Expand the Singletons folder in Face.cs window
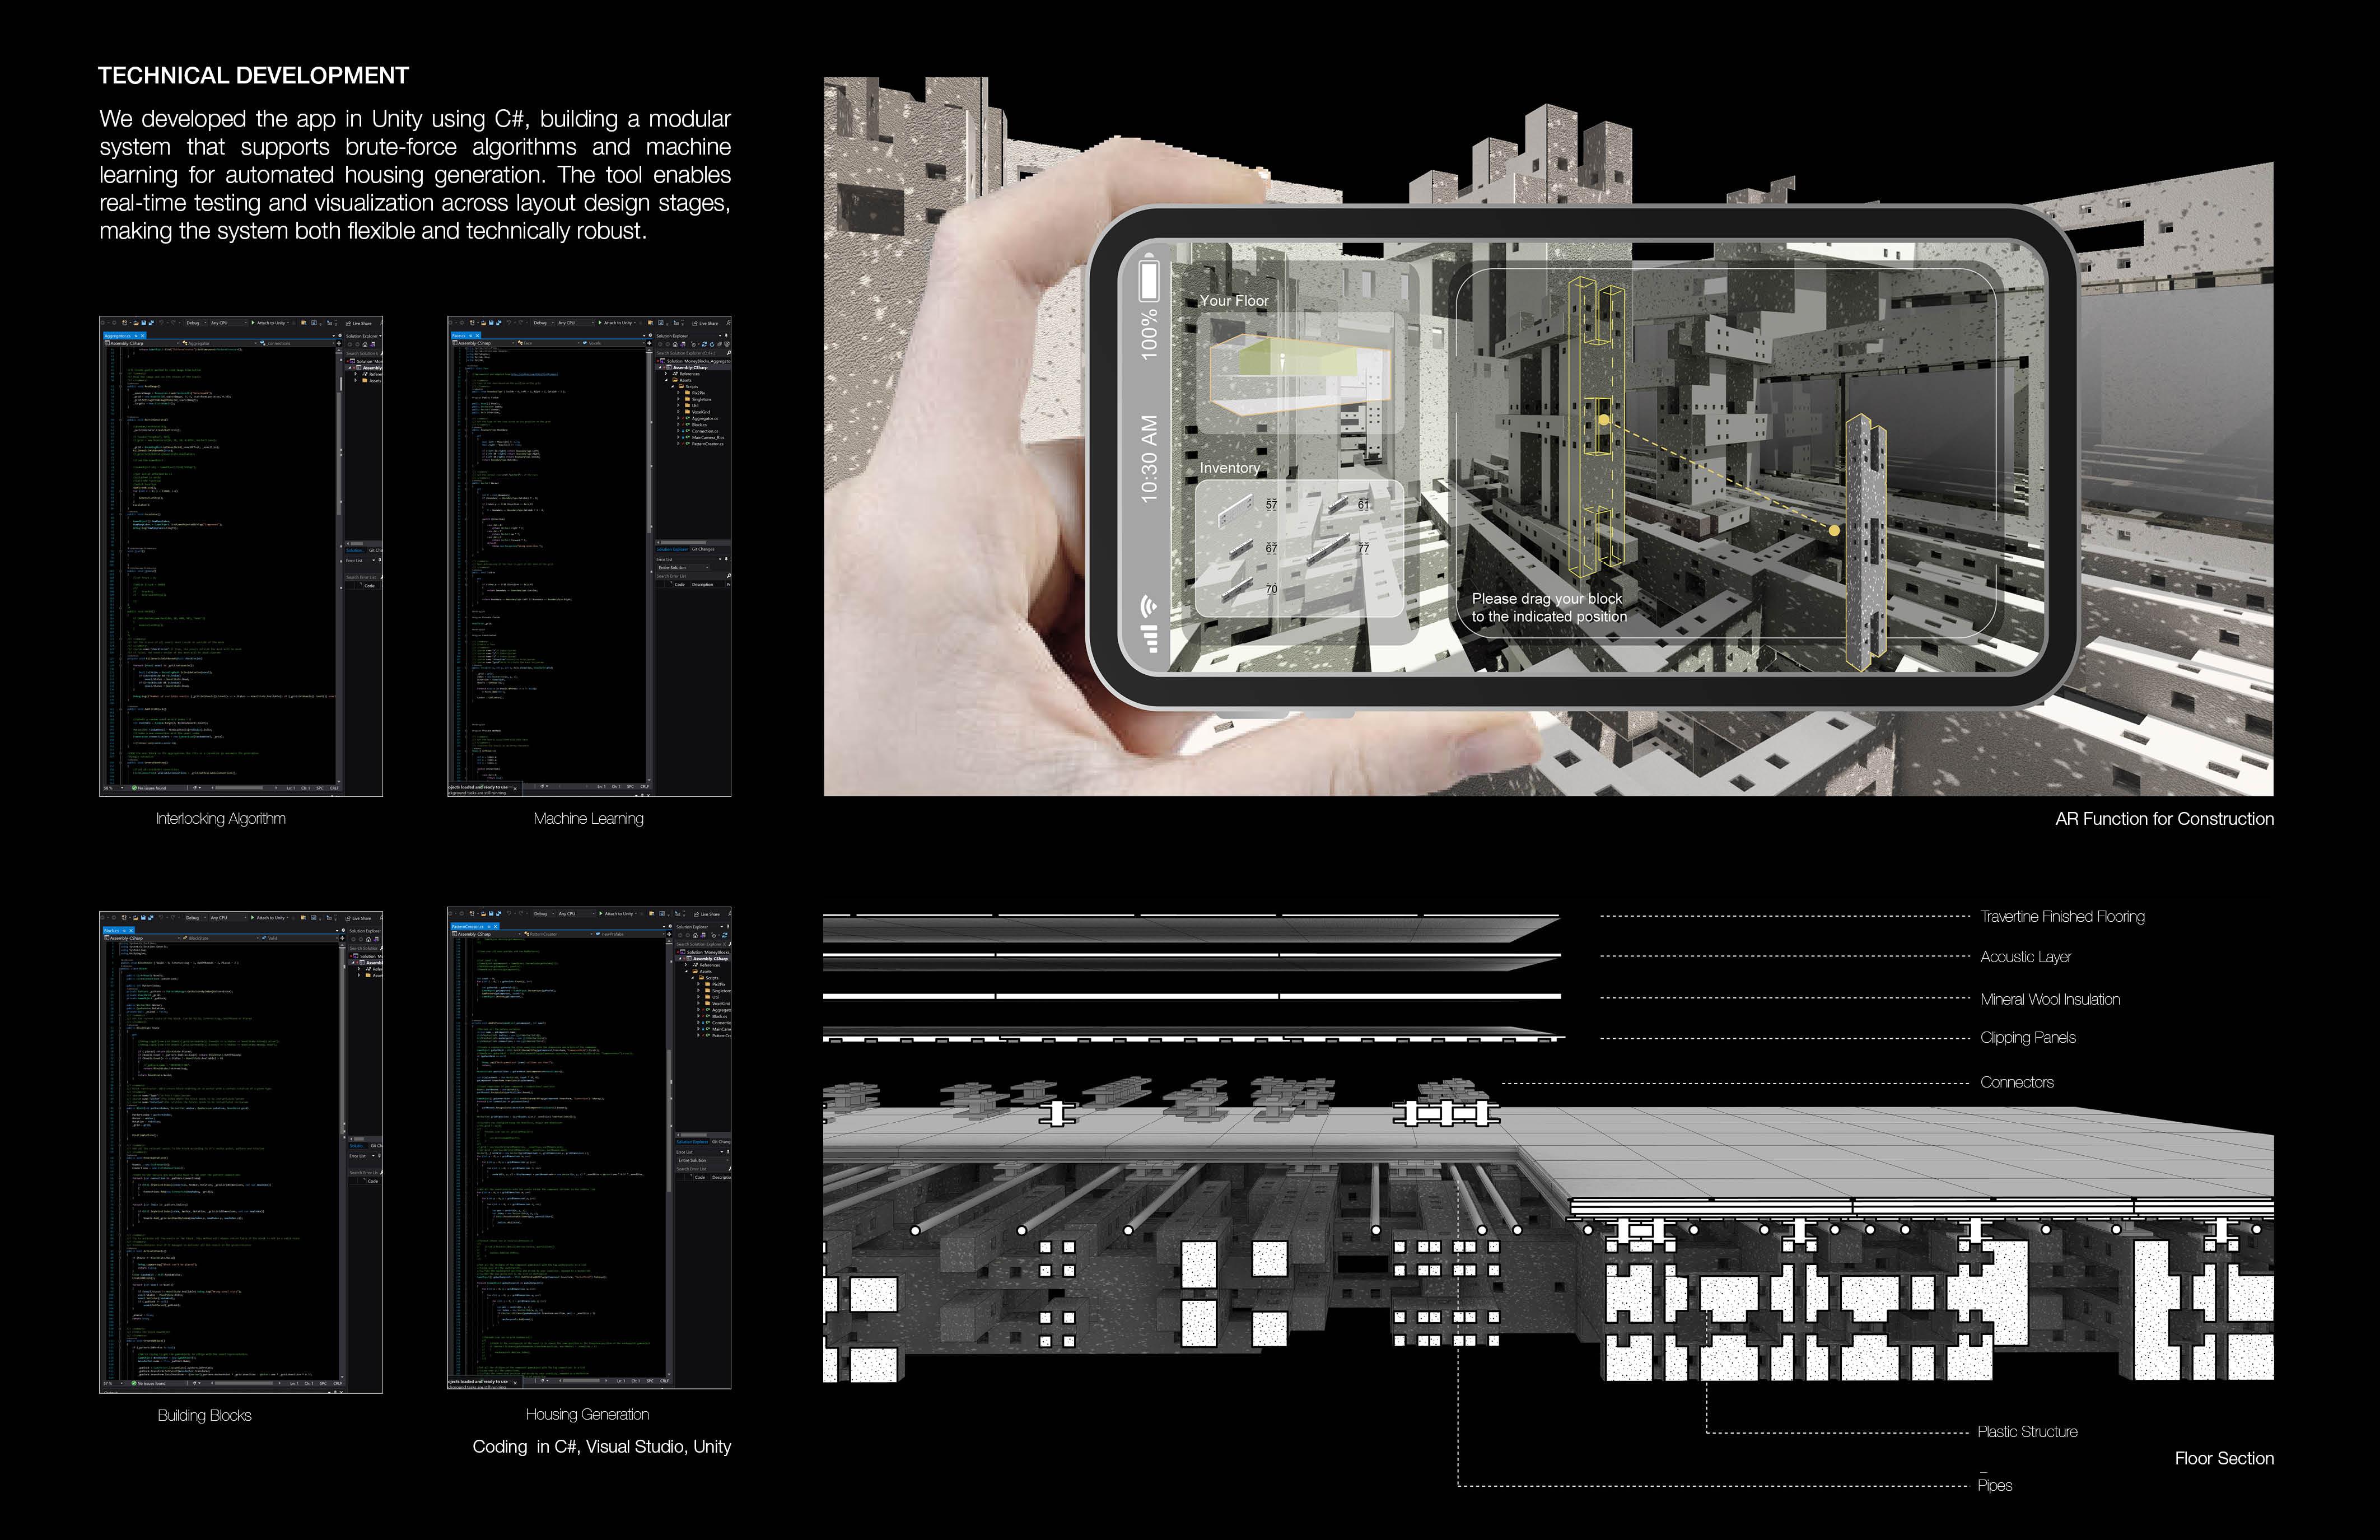The height and width of the screenshot is (1540, 2380). click(x=679, y=399)
